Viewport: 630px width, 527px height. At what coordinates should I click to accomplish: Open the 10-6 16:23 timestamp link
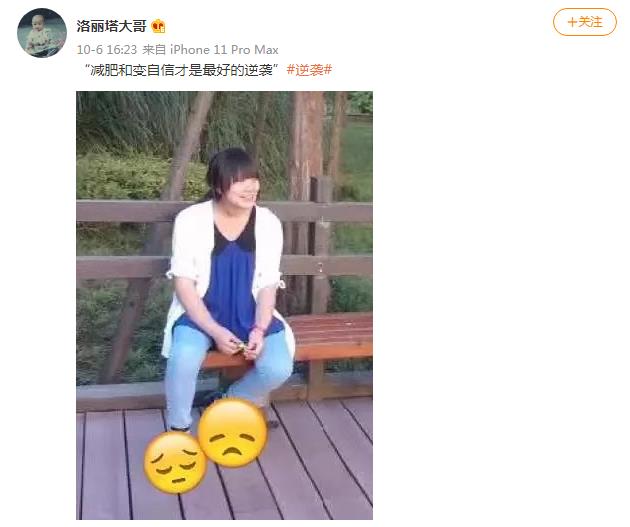(x=107, y=49)
